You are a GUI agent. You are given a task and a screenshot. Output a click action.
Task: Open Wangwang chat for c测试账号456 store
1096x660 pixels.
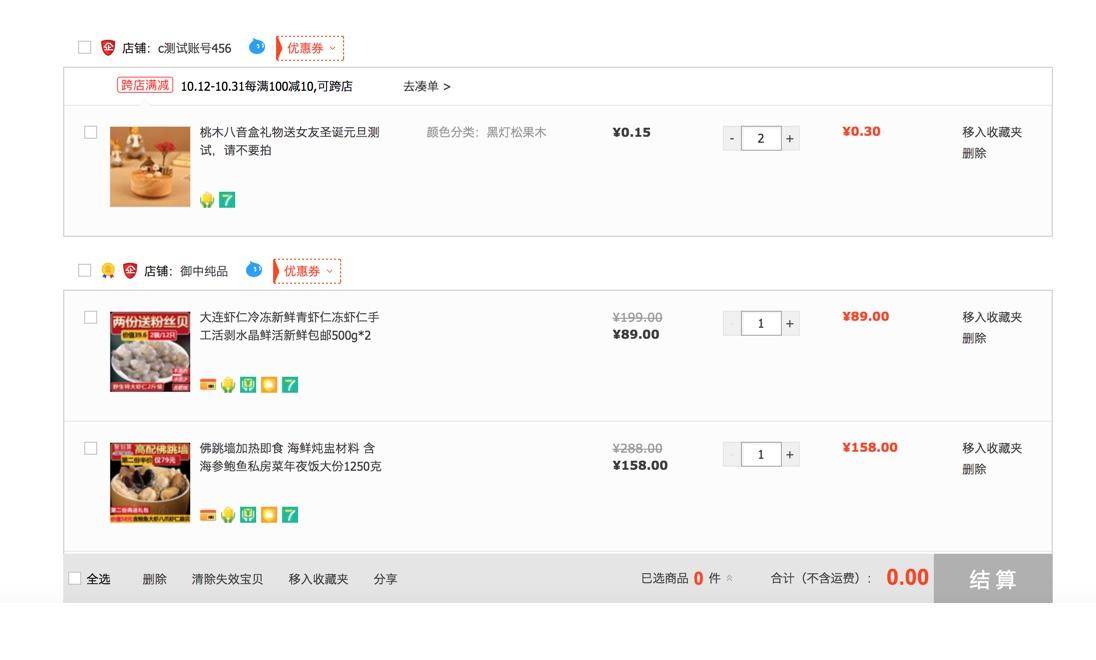[257, 47]
